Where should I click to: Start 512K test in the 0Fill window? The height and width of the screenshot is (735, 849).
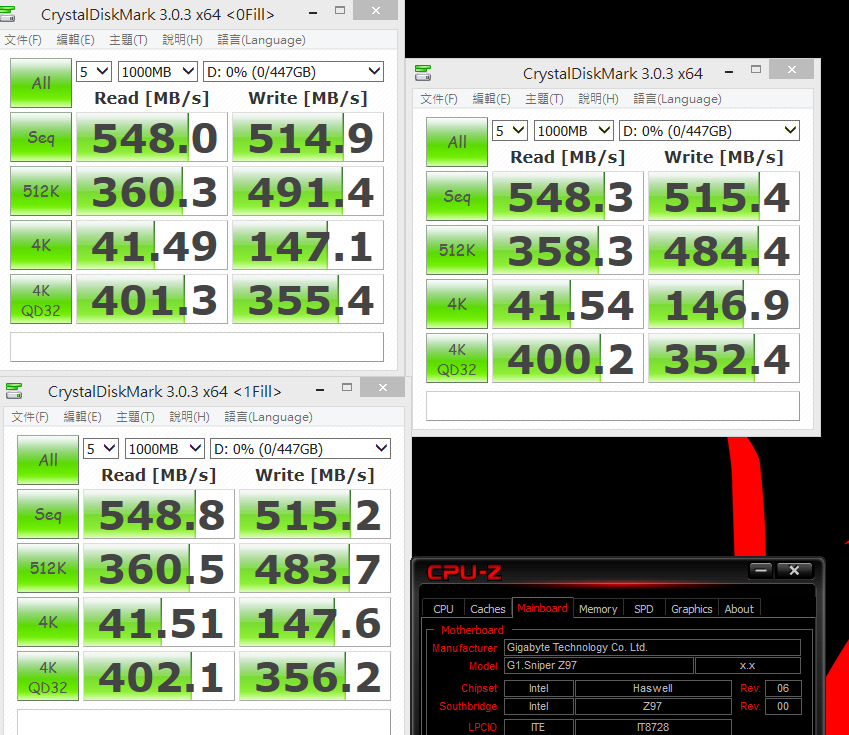(41, 191)
